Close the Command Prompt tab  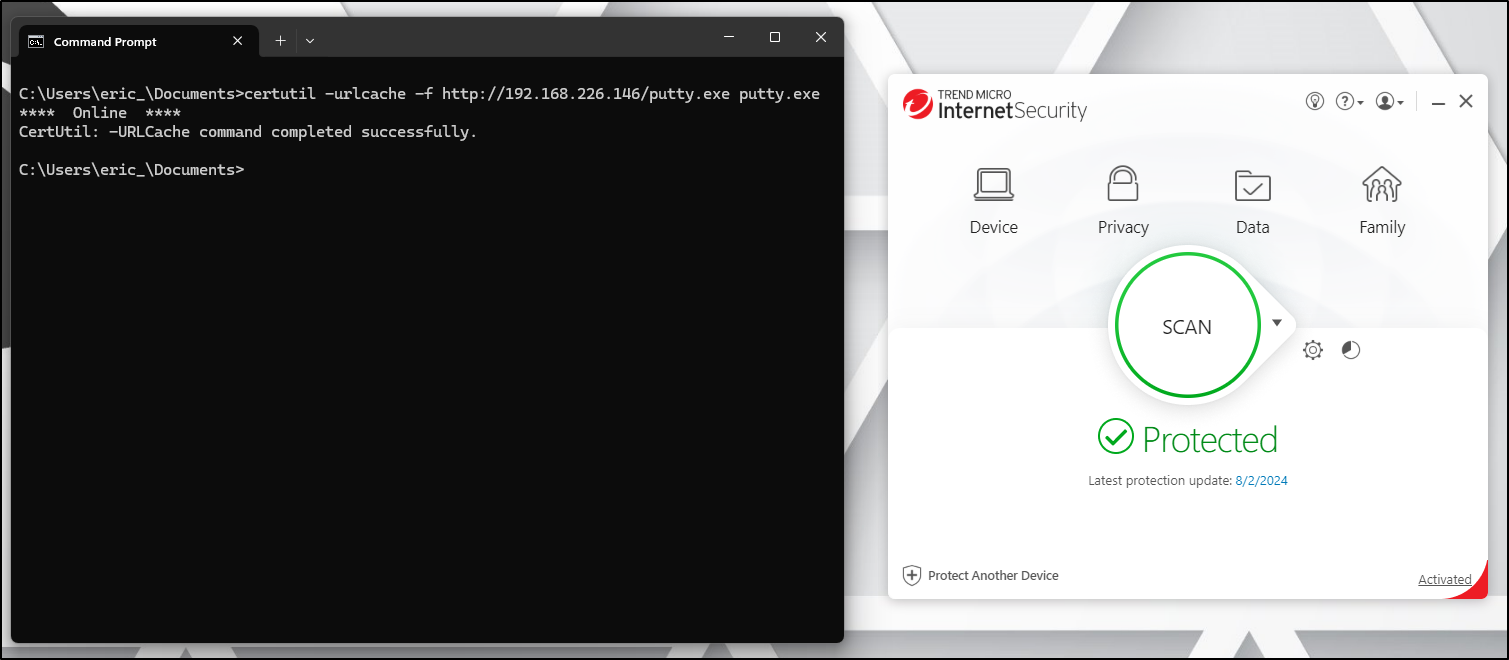click(x=237, y=41)
